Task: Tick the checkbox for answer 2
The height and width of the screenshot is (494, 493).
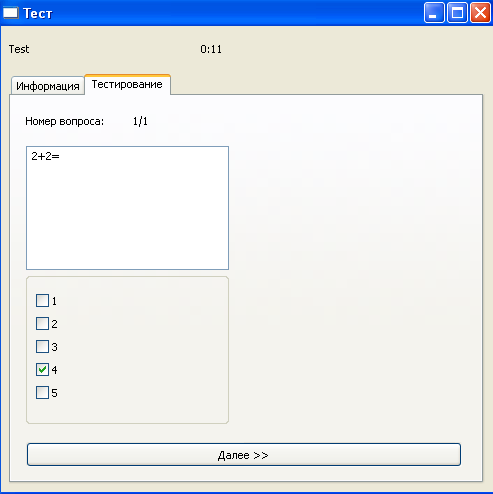Action: [42, 324]
